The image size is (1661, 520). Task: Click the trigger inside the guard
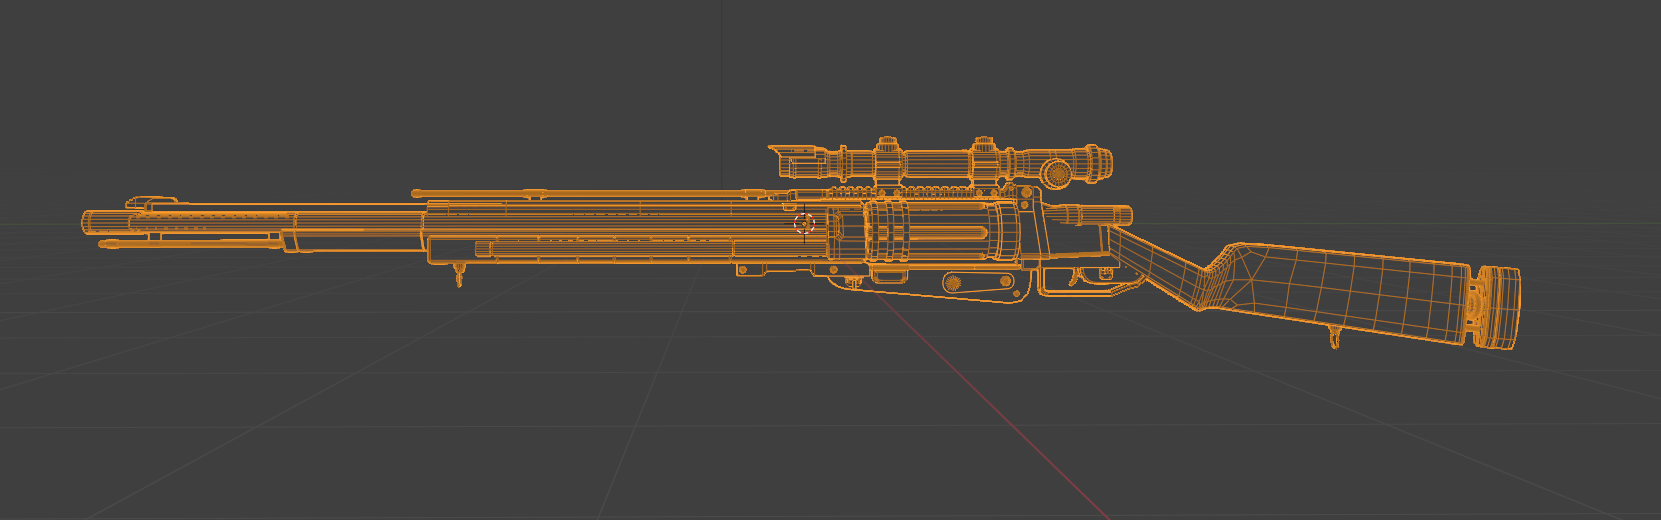(x=1078, y=276)
